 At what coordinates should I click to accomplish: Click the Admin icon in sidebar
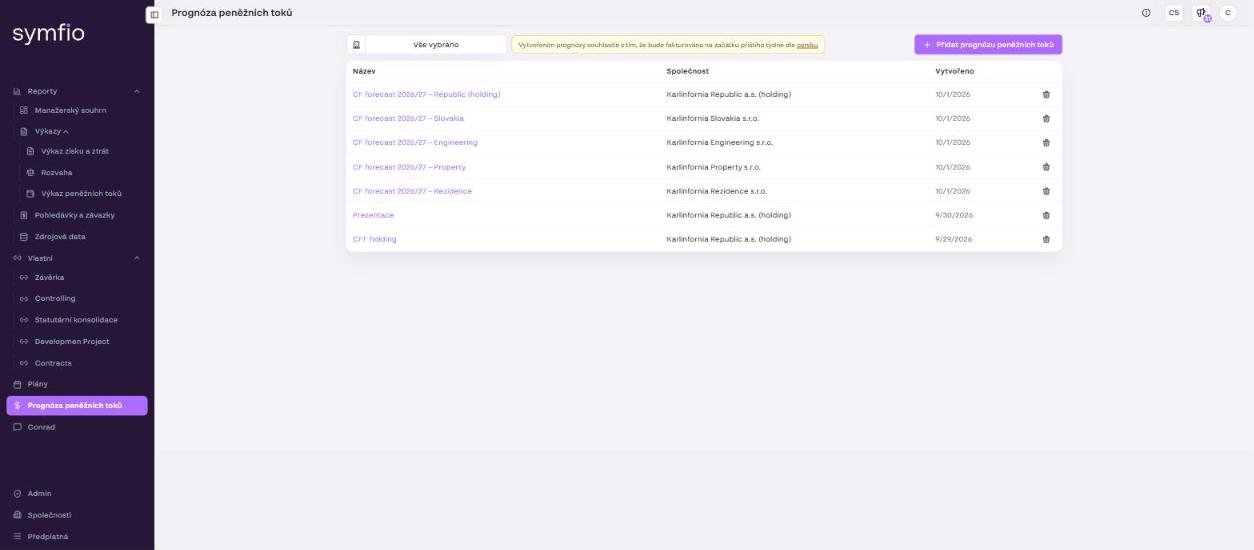pyautogui.click(x=17, y=494)
